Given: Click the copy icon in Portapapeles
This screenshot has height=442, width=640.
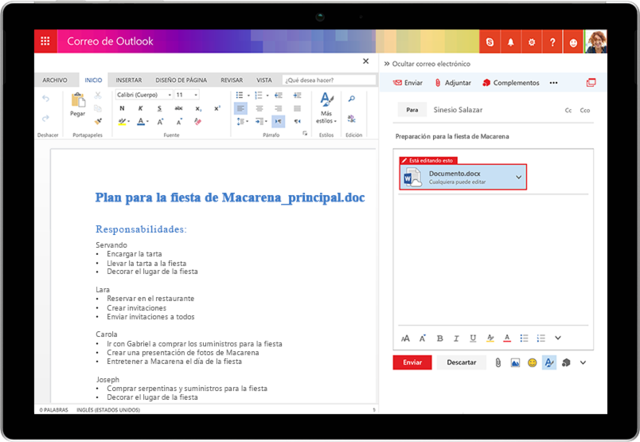Looking at the screenshot, I should 98,108.
